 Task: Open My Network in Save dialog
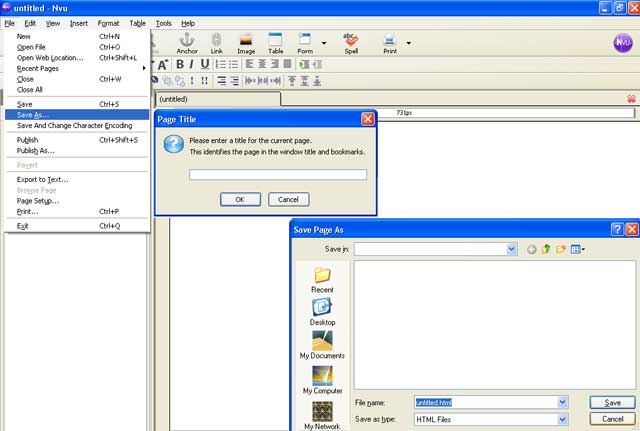322,415
